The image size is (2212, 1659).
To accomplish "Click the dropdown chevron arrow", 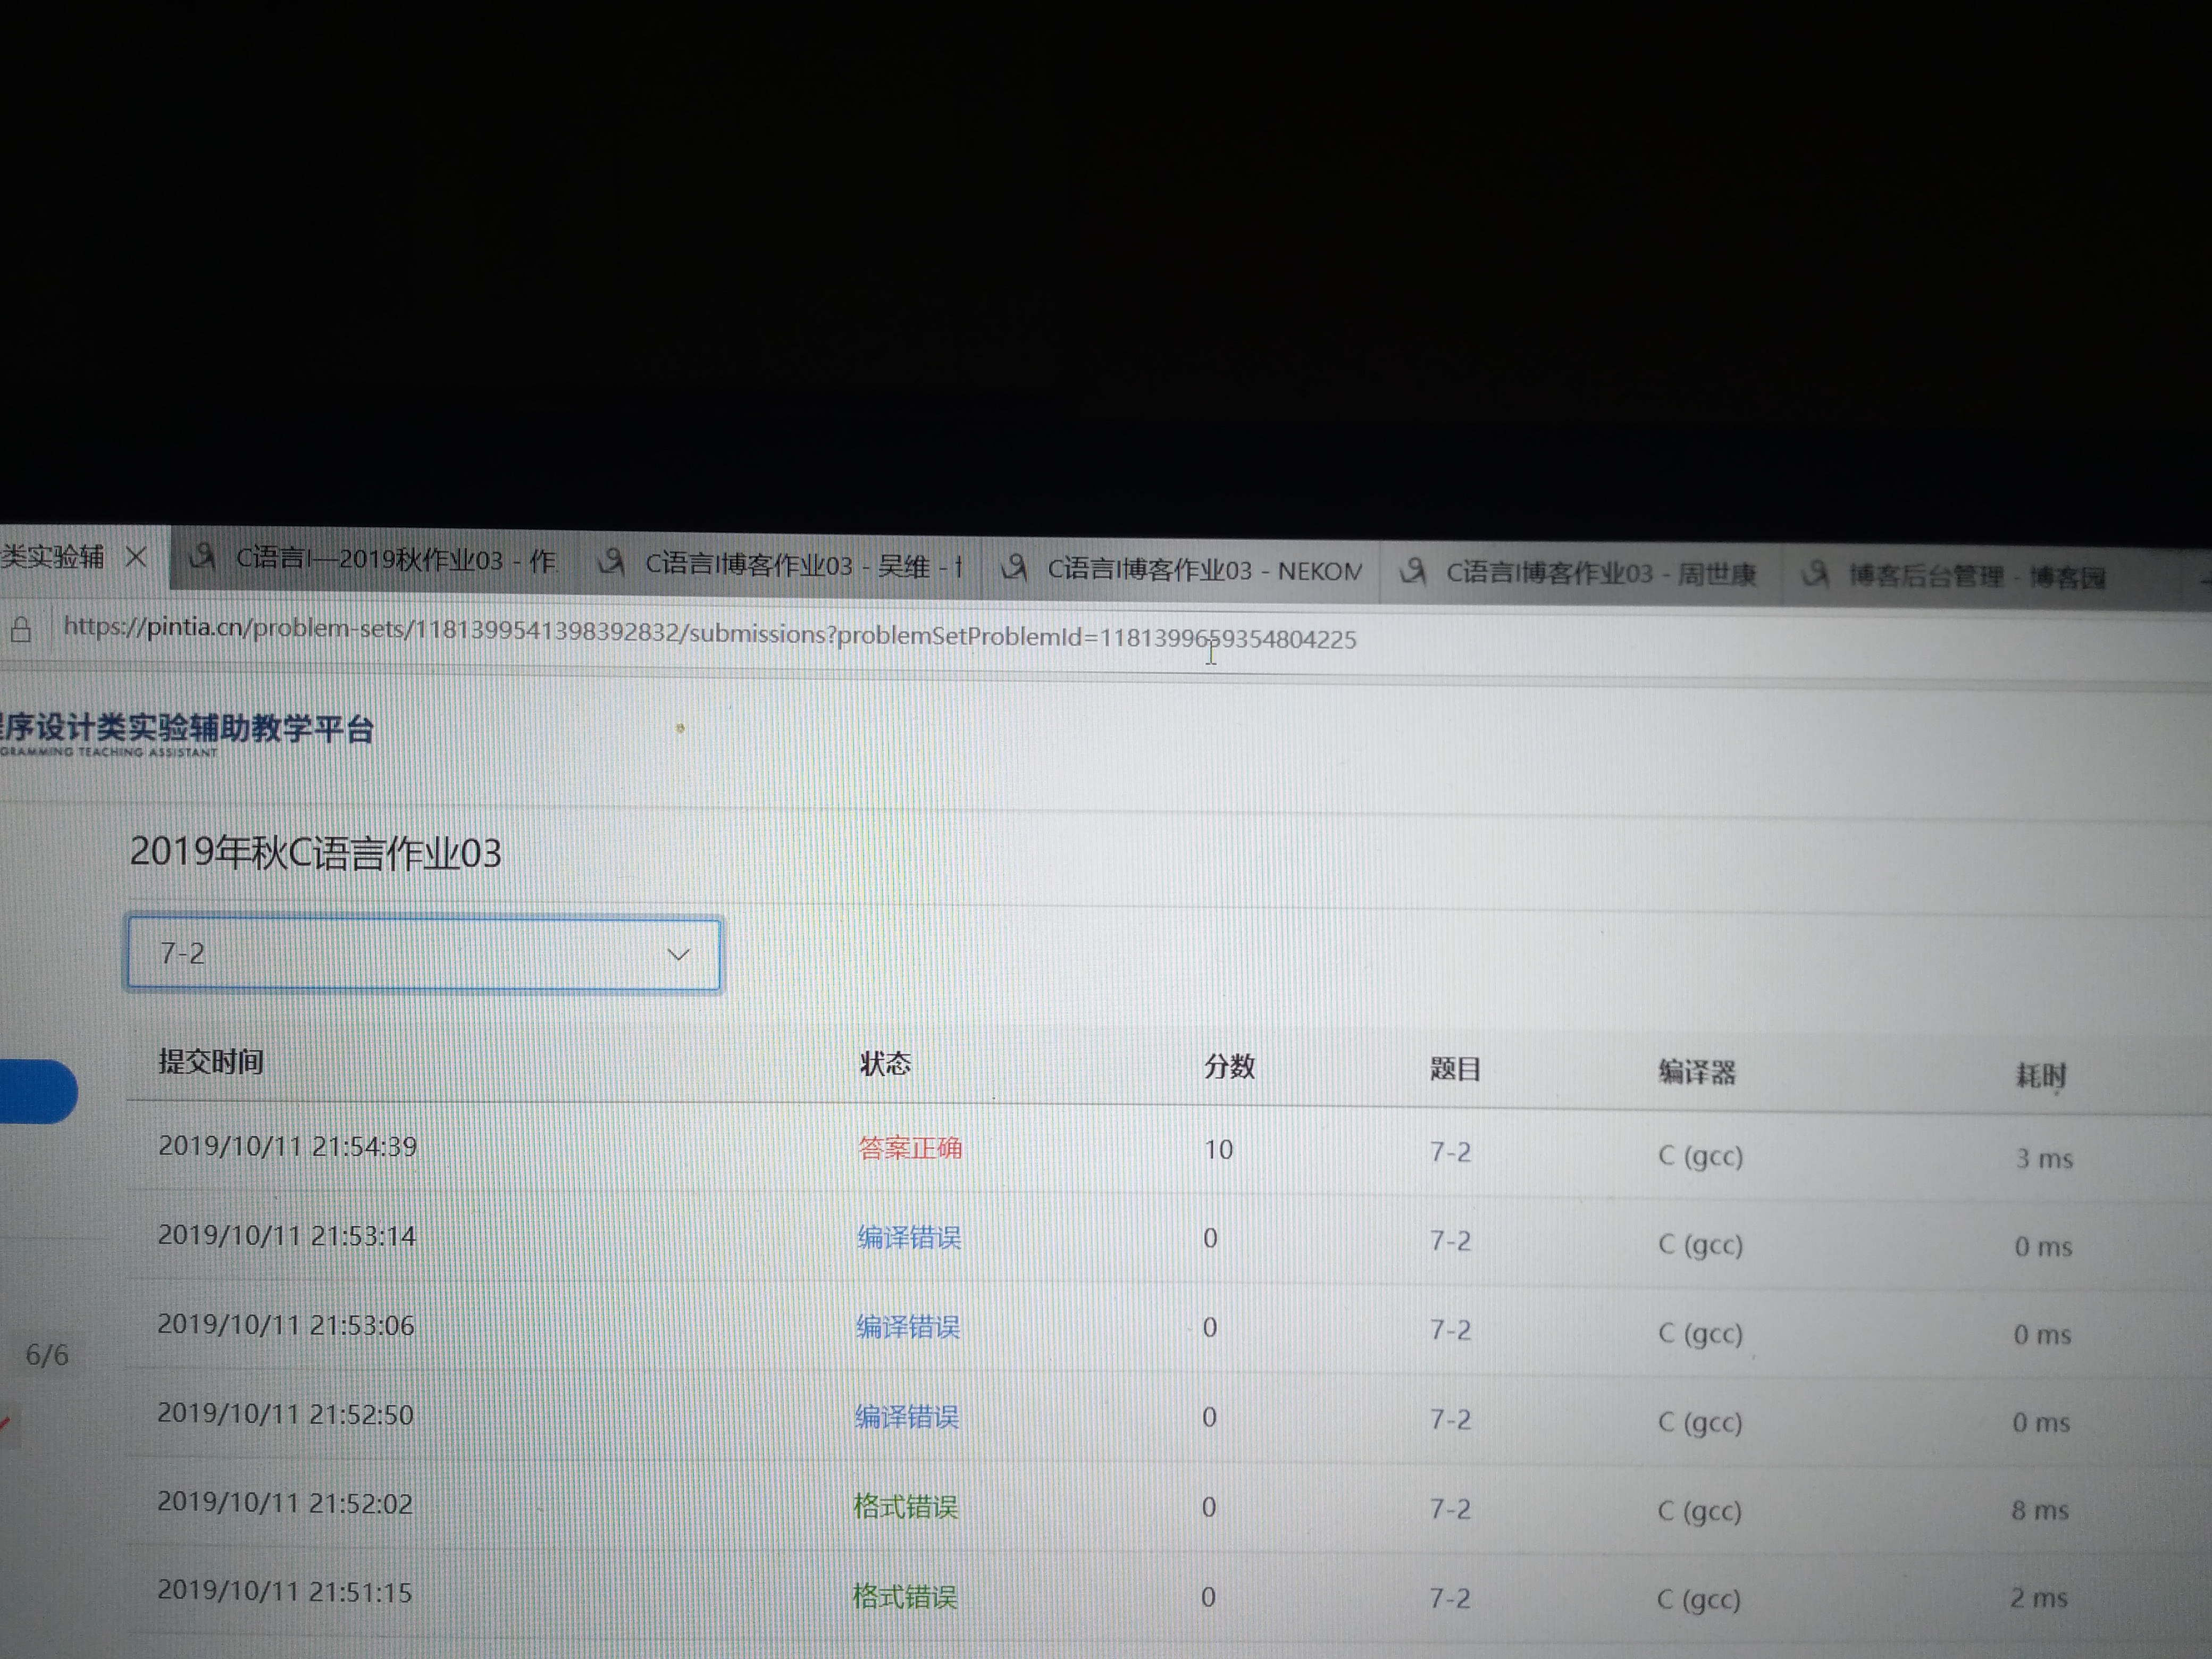I will (x=678, y=954).
